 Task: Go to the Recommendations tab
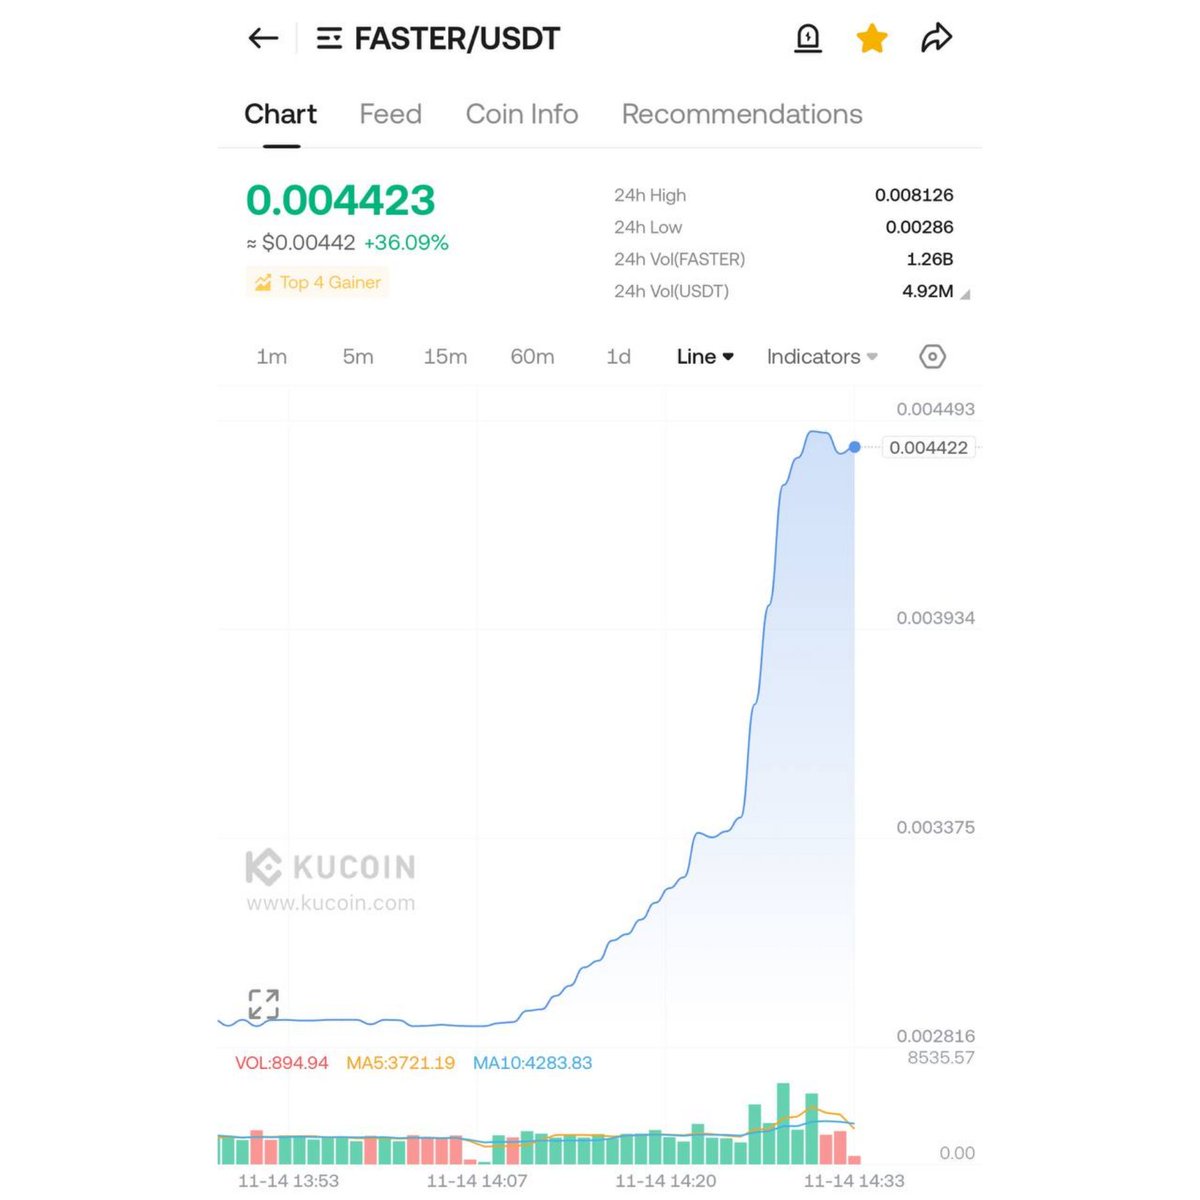pos(741,114)
